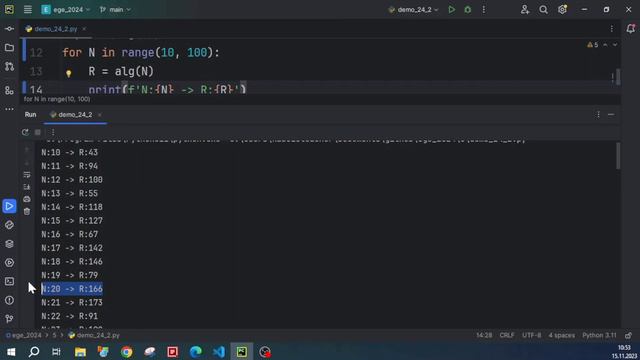
Task: Minimize the Run tool window
Action: [611, 115]
